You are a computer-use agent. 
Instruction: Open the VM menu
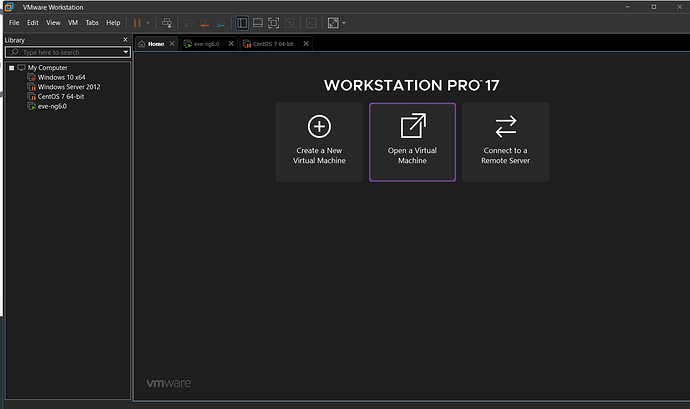pyautogui.click(x=73, y=22)
